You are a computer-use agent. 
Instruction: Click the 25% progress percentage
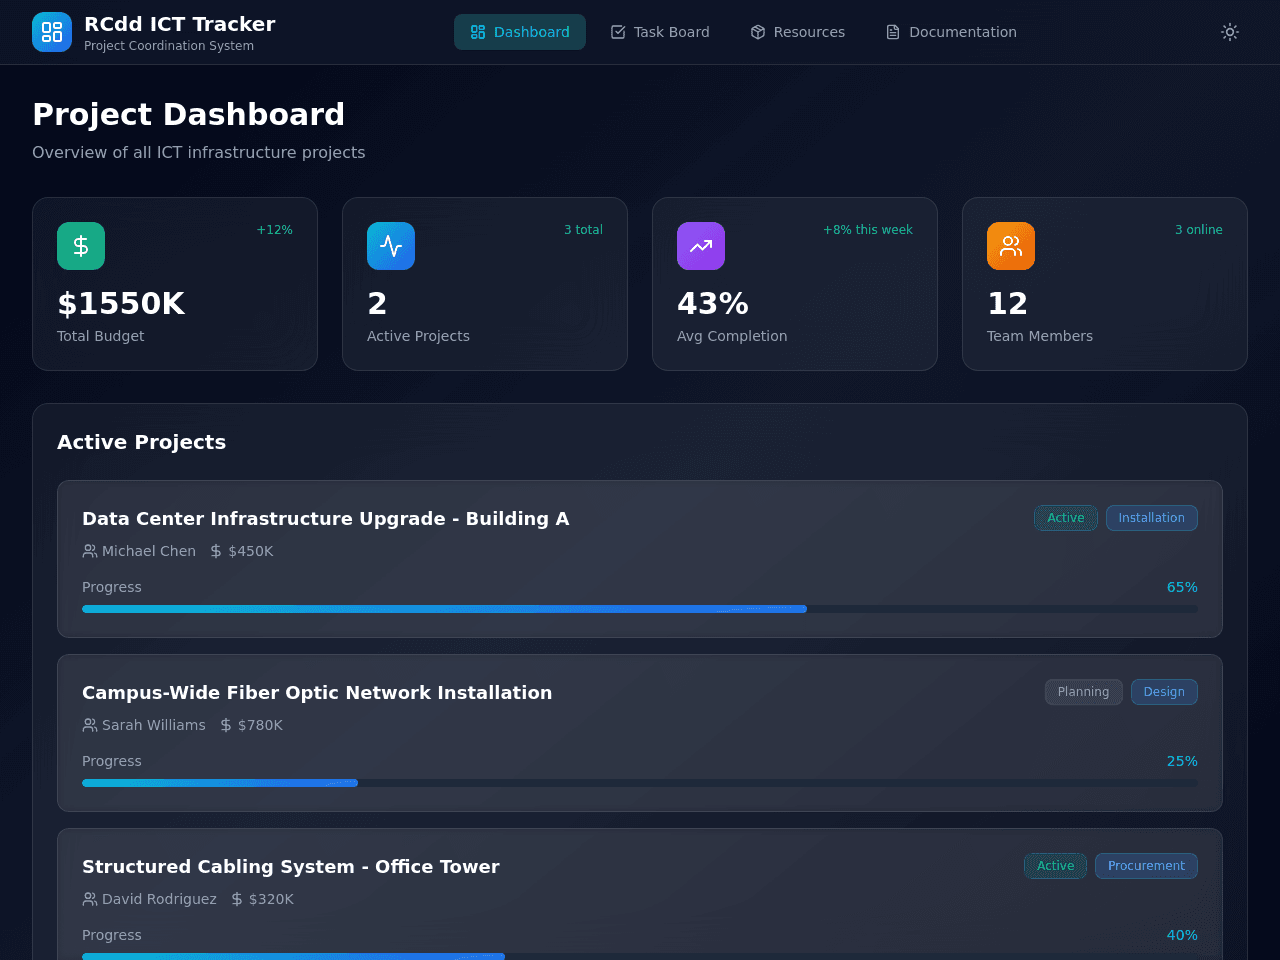pyautogui.click(x=1182, y=761)
